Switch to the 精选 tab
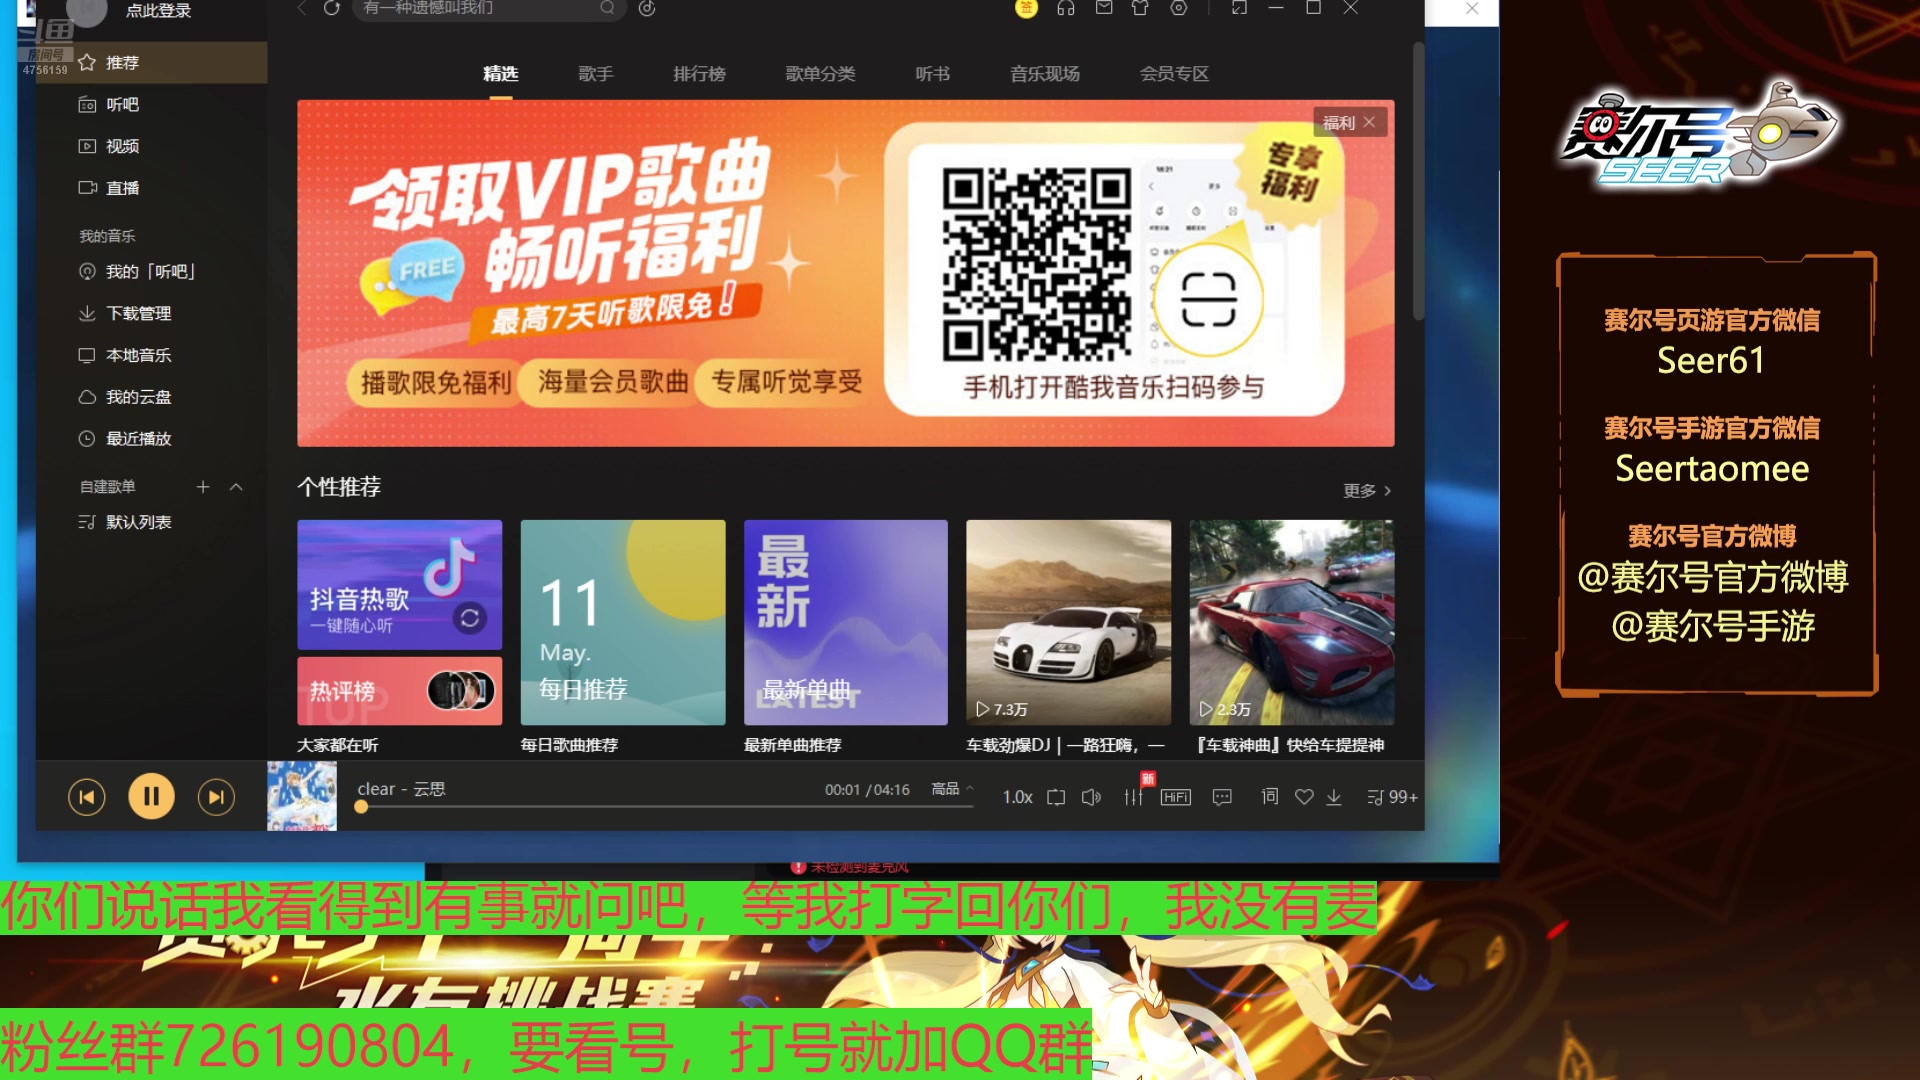This screenshot has width=1920, height=1080. [501, 74]
